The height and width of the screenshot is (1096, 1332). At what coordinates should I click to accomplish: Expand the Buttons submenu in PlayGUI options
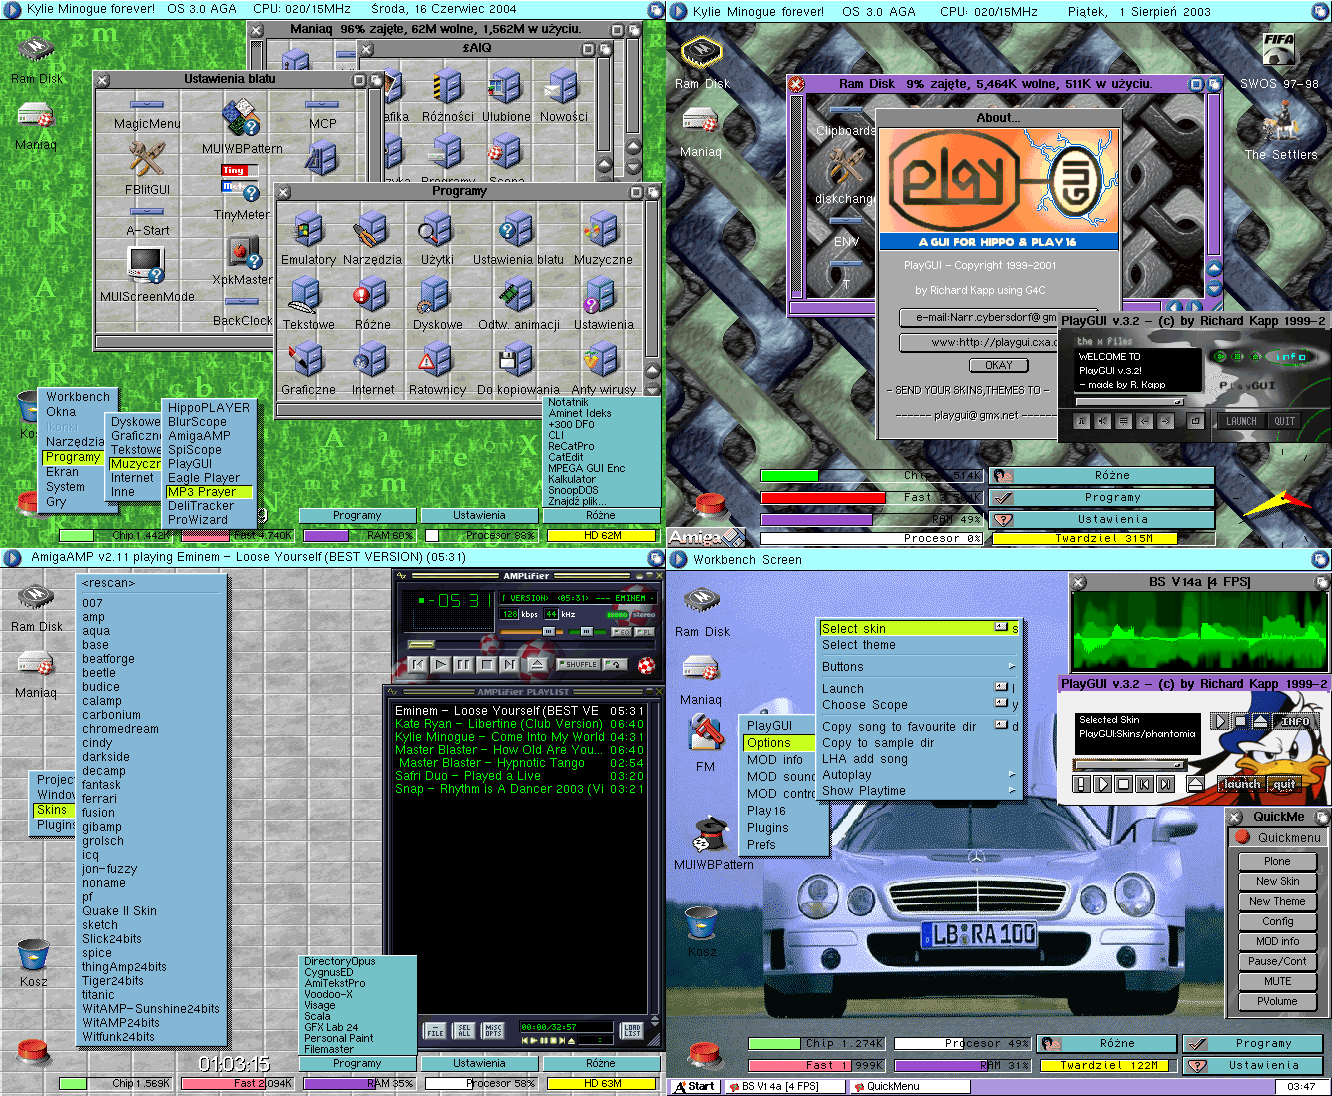coord(918,667)
